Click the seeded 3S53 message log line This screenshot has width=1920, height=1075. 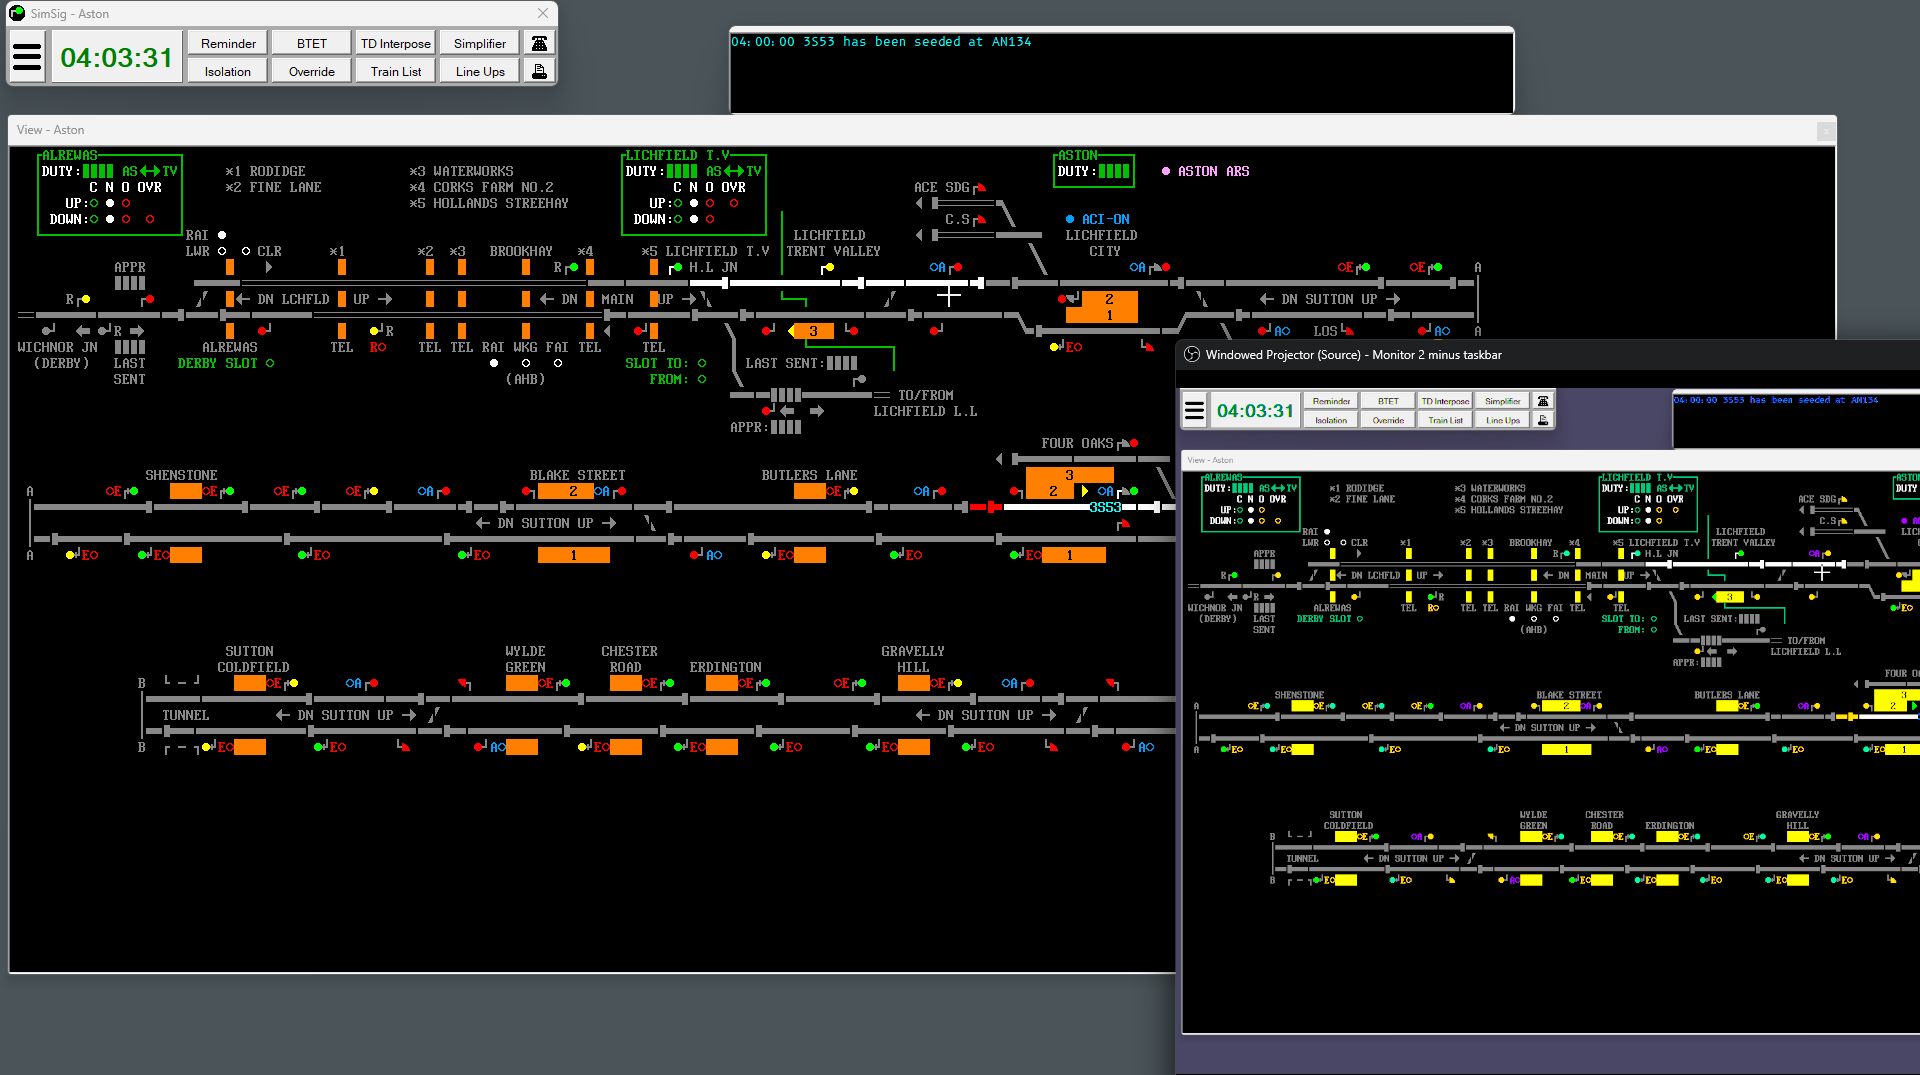click(x=881, y=42)
